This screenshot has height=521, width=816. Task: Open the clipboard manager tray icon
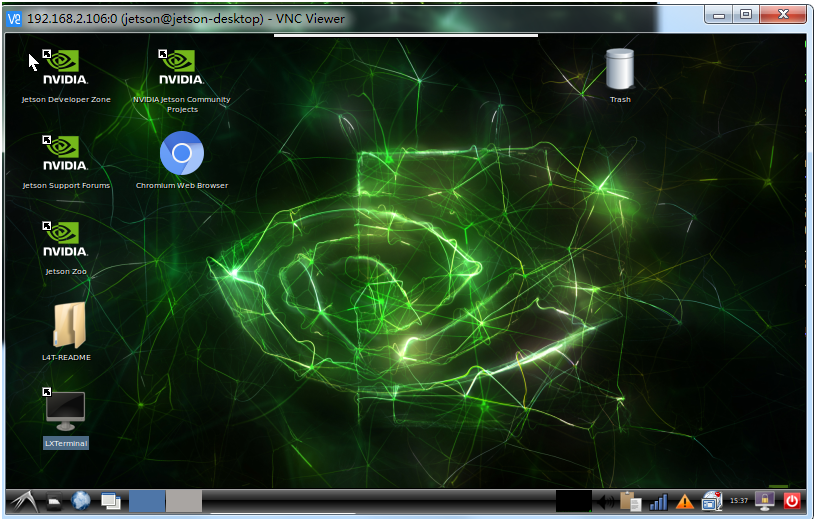(630, 501)
